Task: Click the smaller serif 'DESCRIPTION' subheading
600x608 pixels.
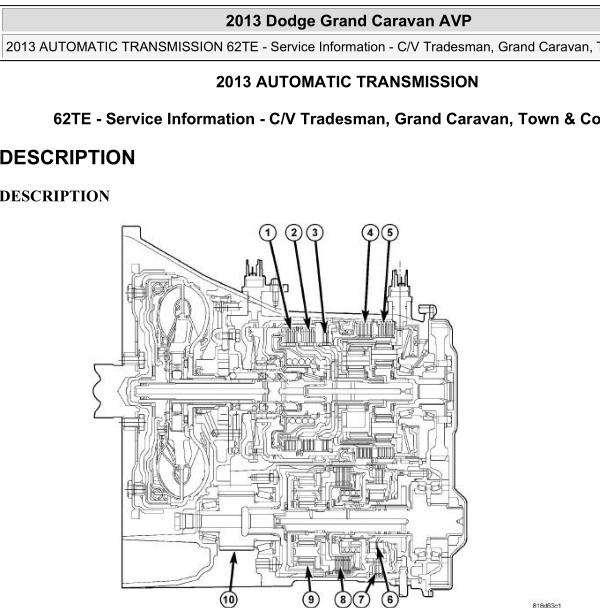Action: click(x=55, y=196)
